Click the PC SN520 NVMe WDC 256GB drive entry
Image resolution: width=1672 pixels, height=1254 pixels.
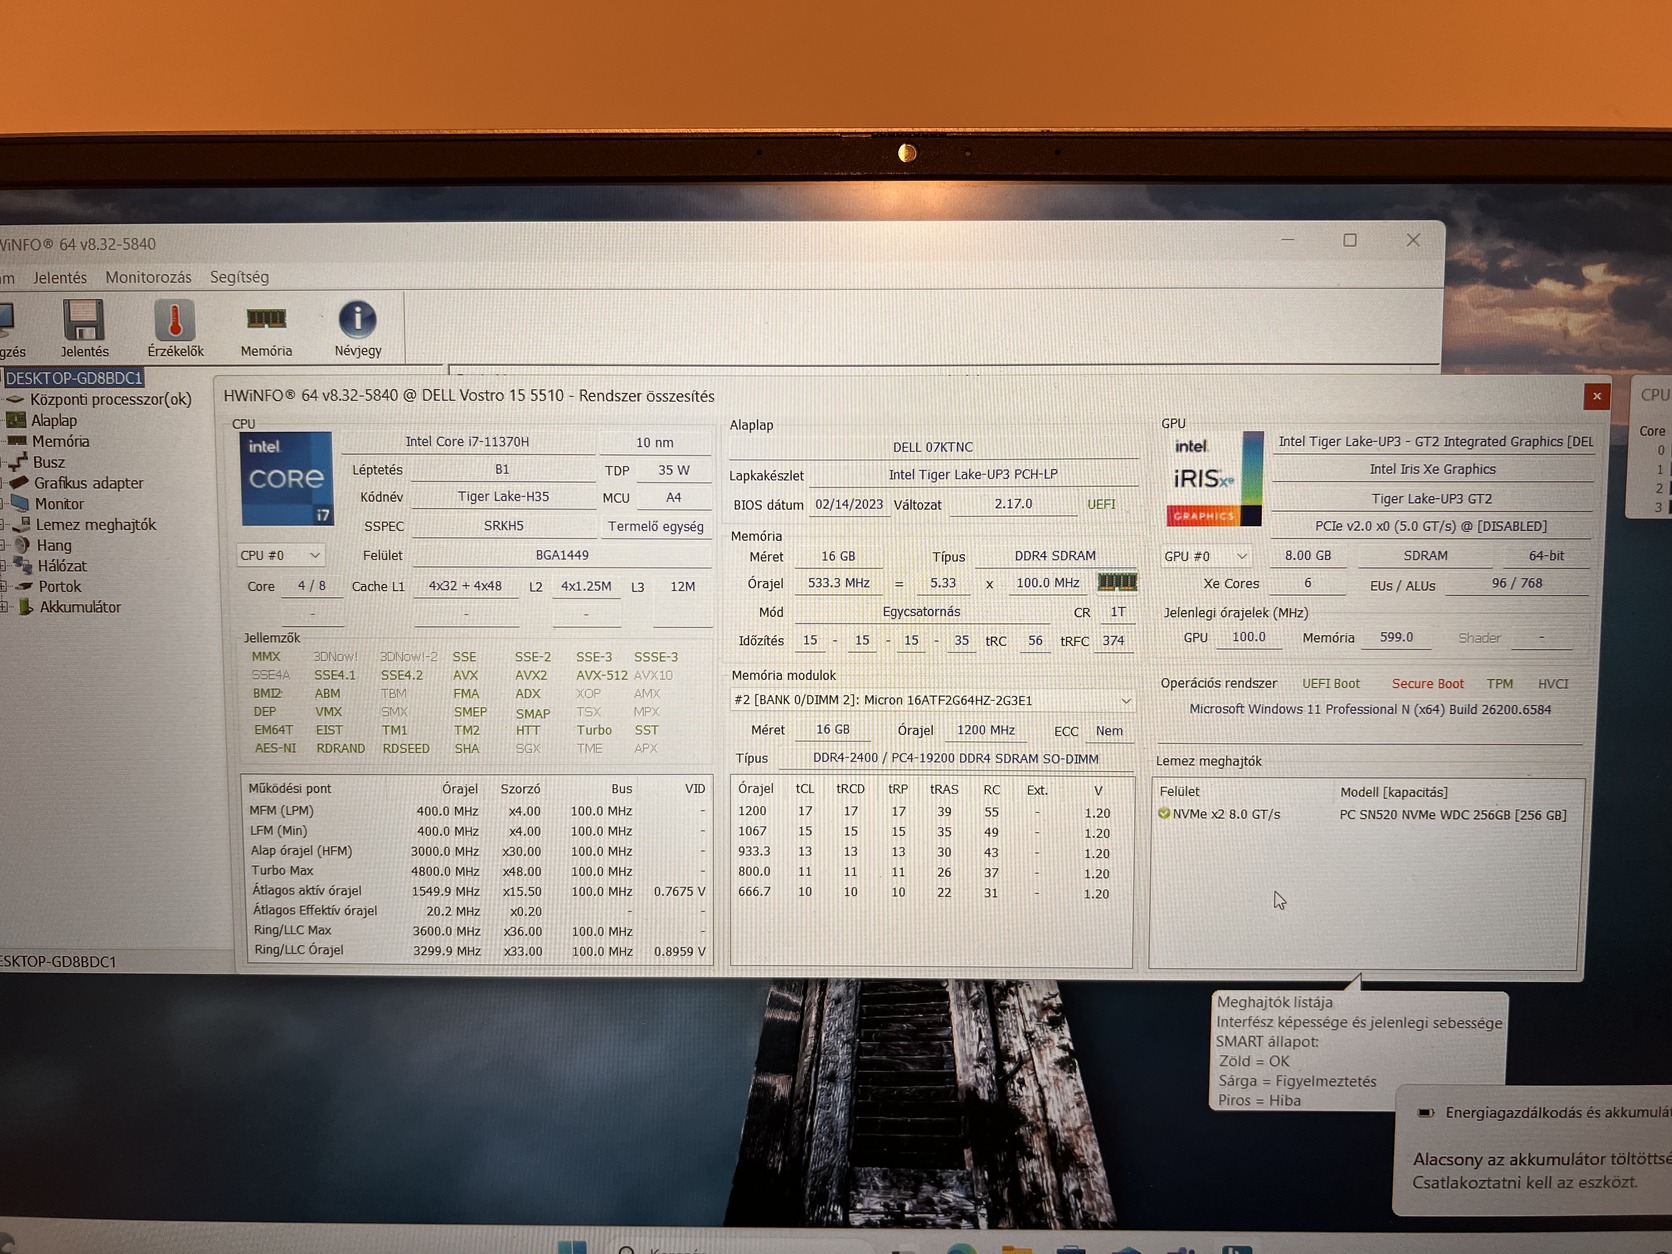click(1453, 815)
